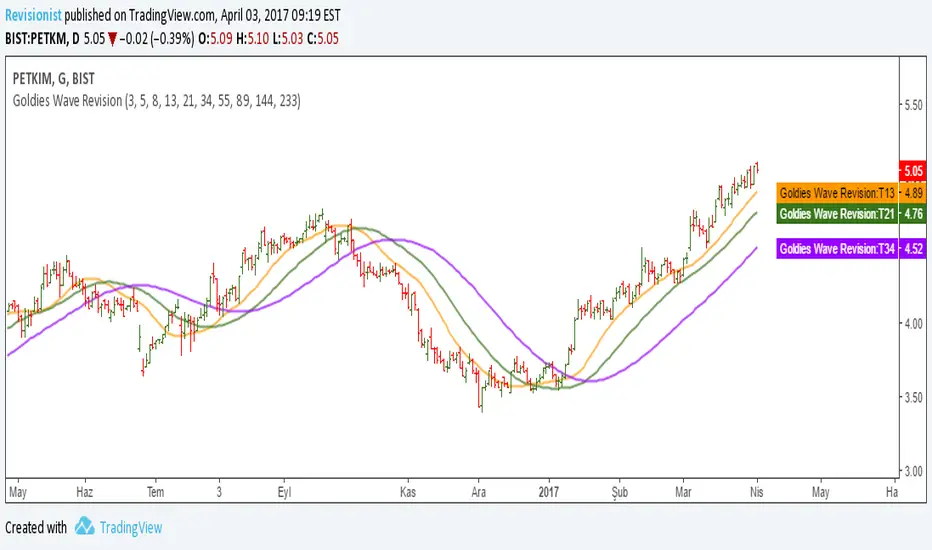Select the purple Goldies Wave Revision:T34 label
The width and height of the screenshot is (932, 550).
(835, 249)
